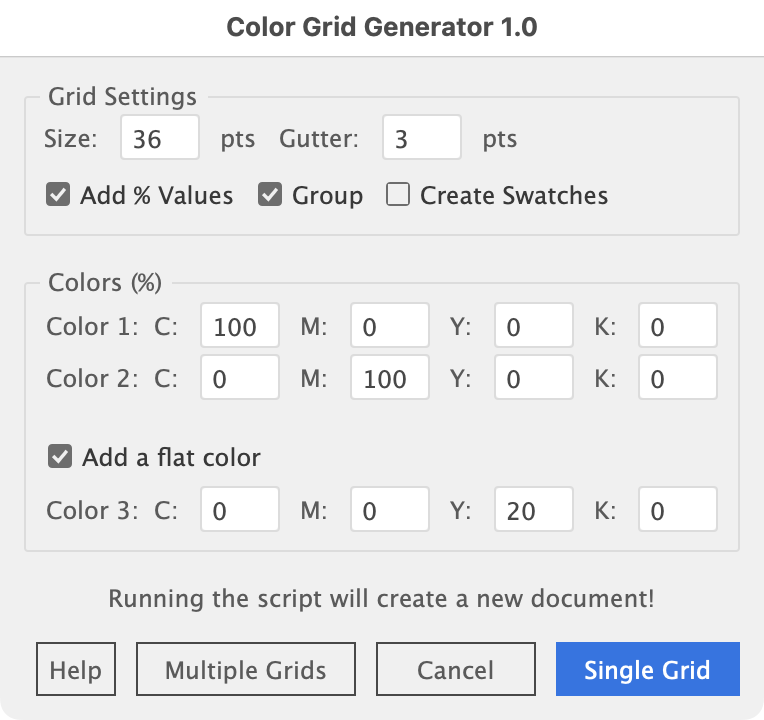
Task: Click Color 1 cyan value field
Action: point(240,327)
